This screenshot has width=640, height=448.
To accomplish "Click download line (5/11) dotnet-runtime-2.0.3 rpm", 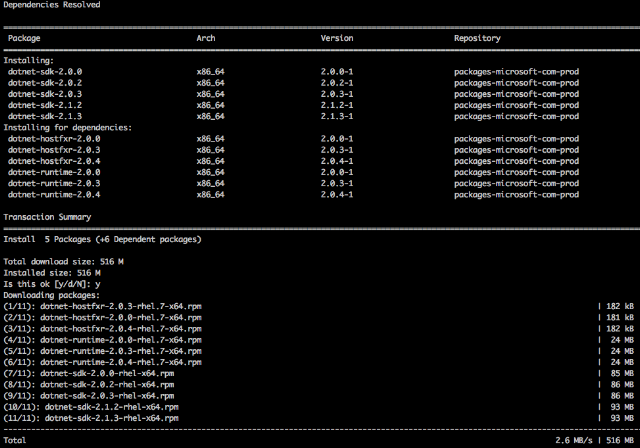I will (x=102, y=351).
